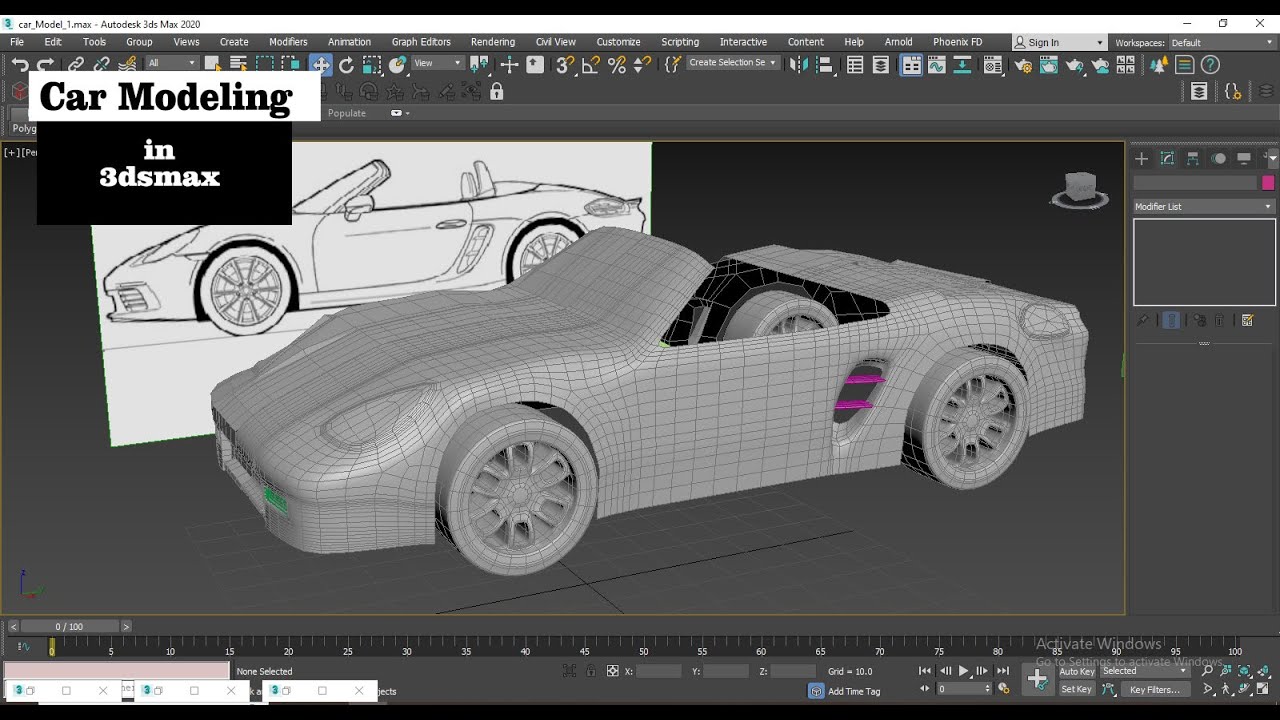
Task: Open the Curve Editor
Action: 937,65
